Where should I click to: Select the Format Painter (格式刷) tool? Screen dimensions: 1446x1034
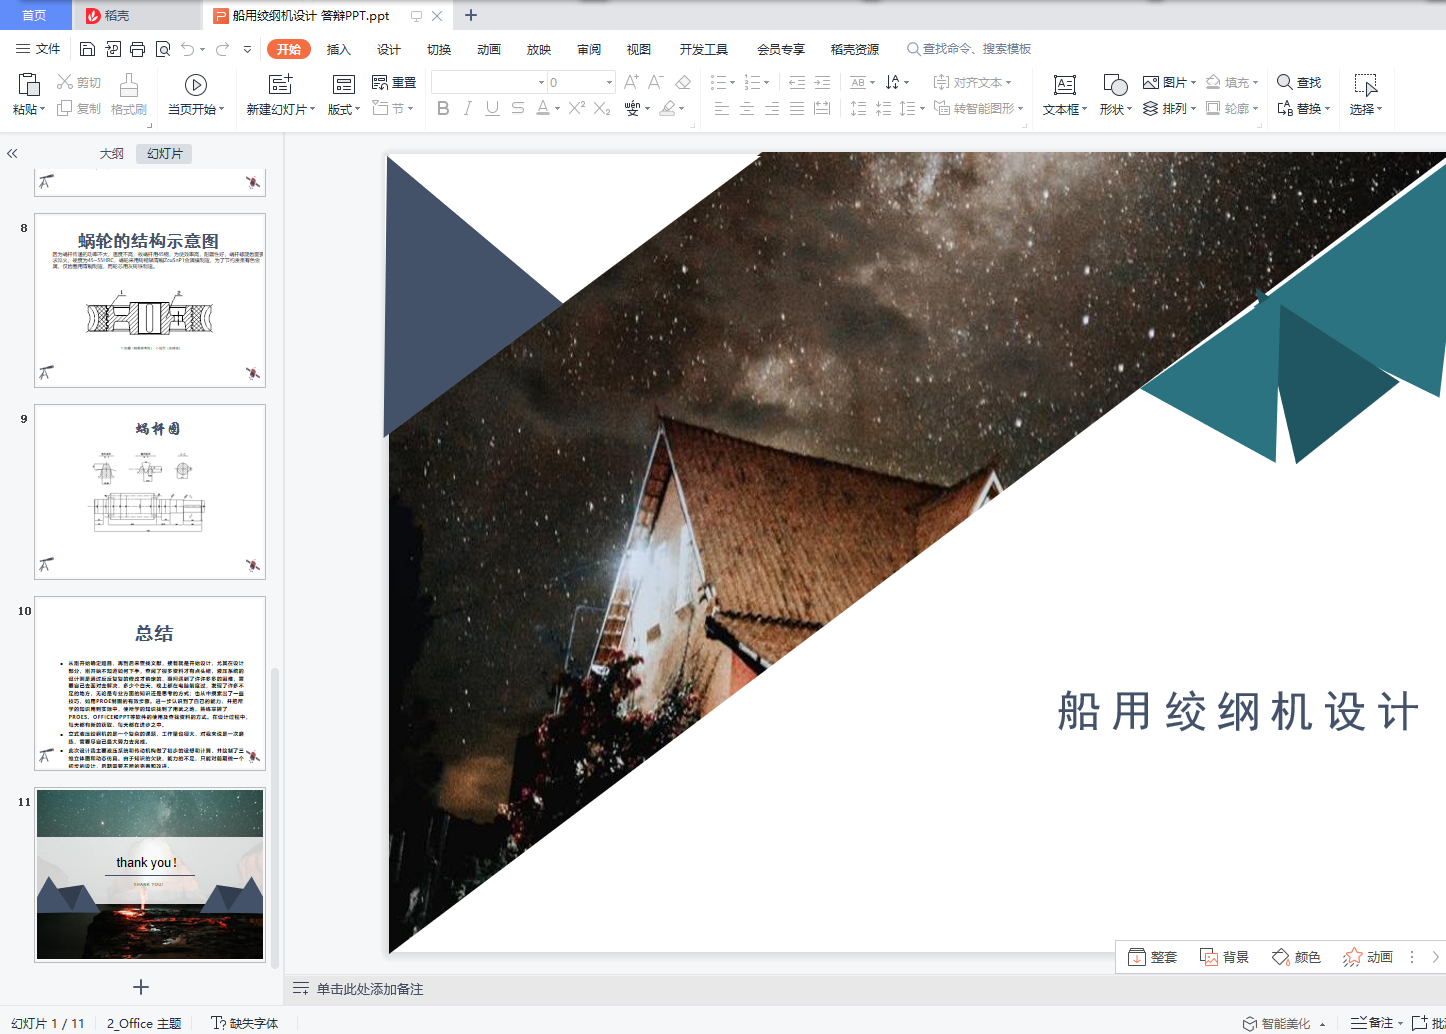pos(129,94)
